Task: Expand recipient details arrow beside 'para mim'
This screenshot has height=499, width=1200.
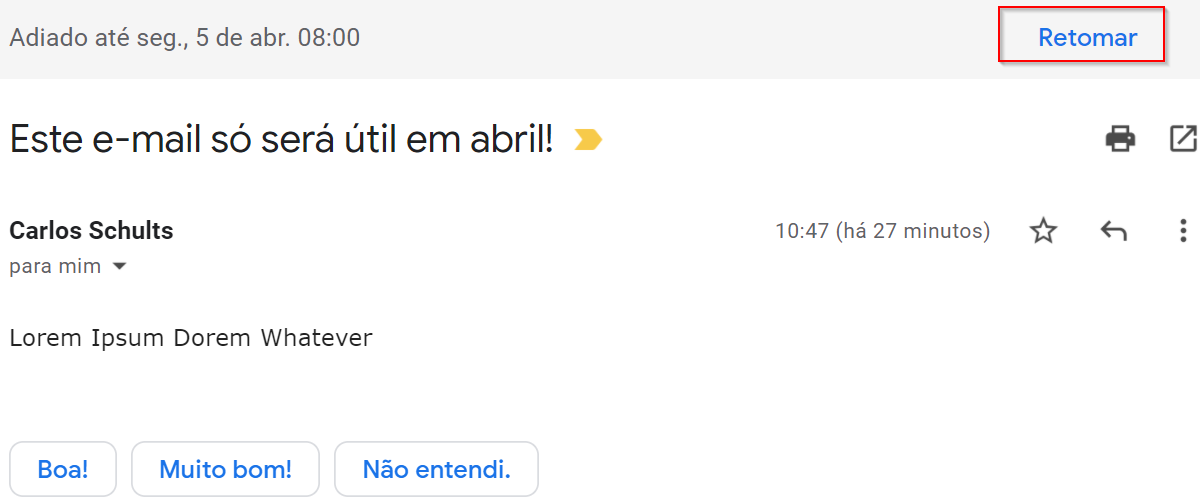Action: pyautogui.click(x=120, y=267)
